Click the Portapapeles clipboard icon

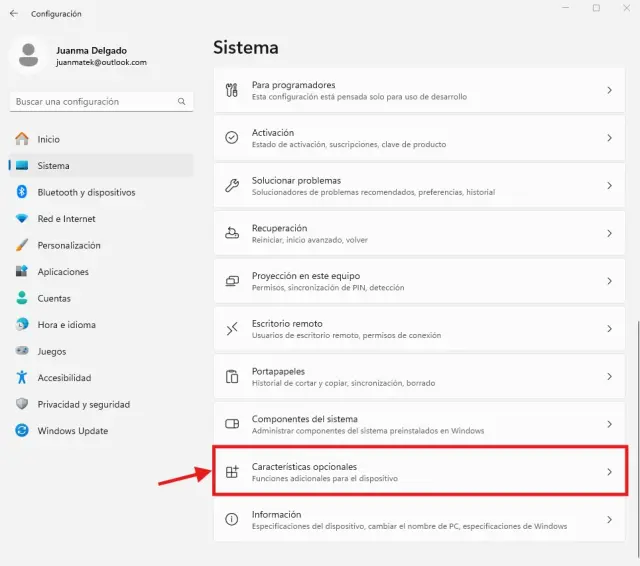tap(232, 377)
